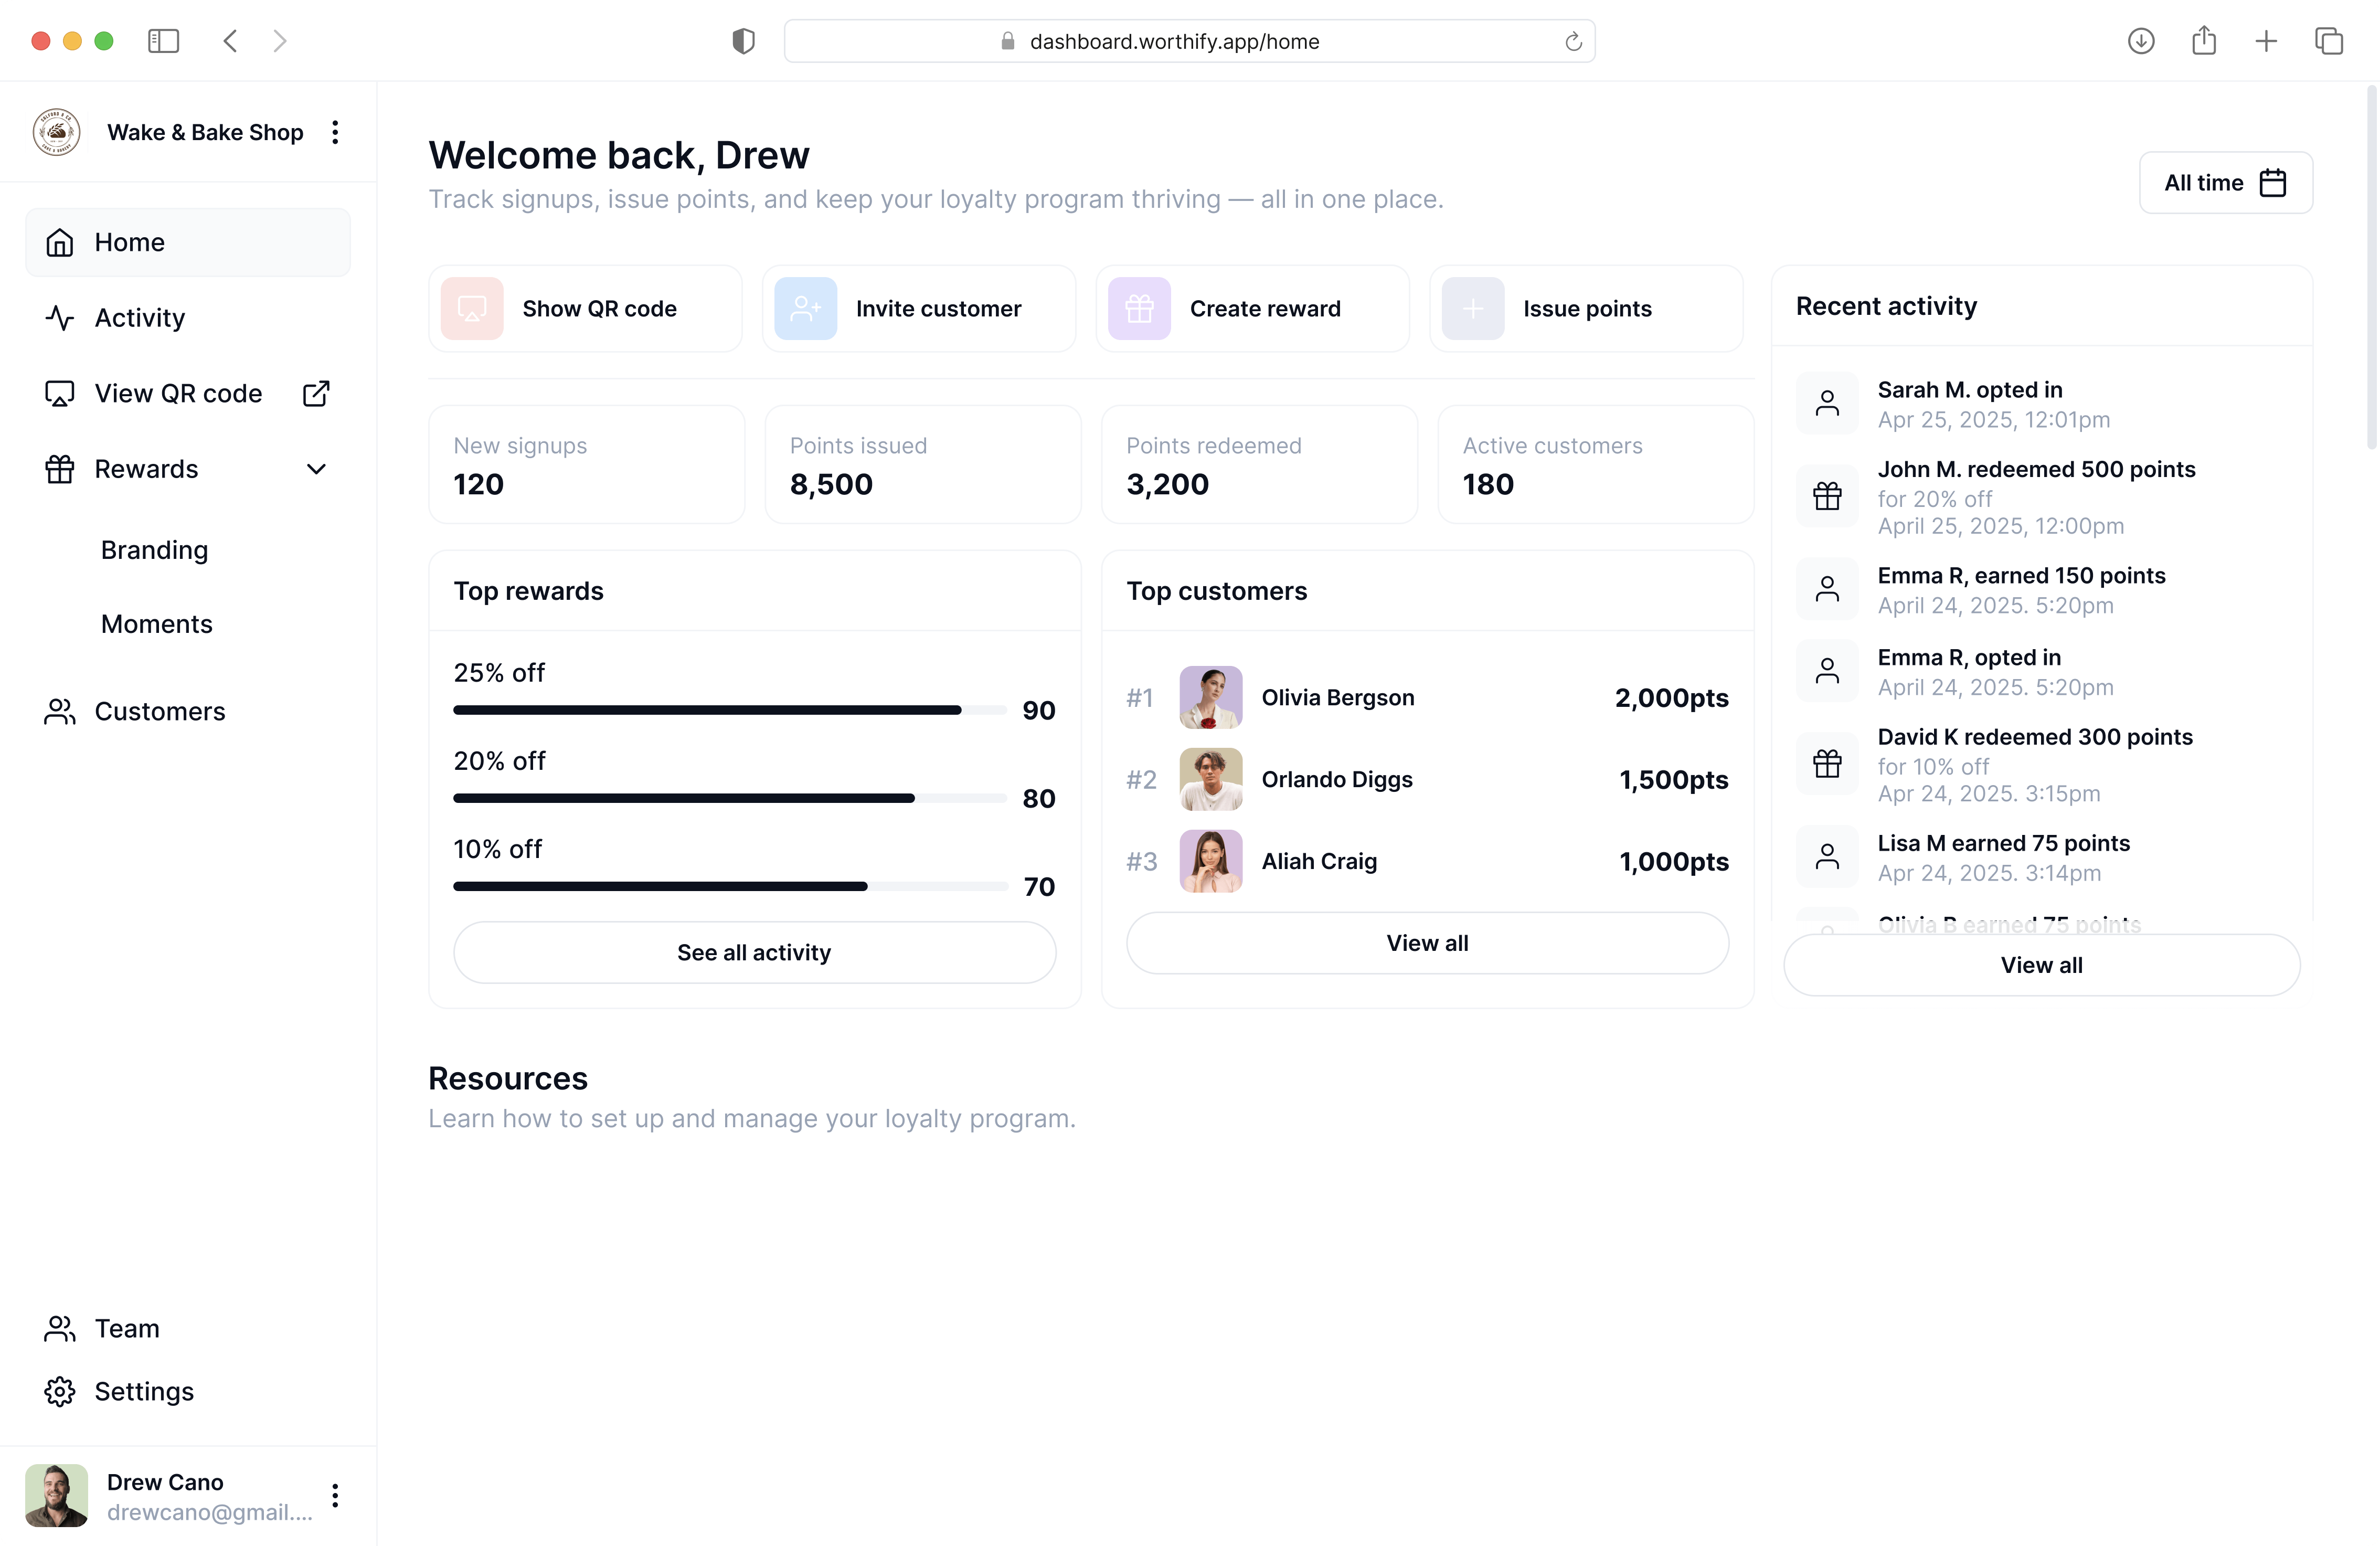Reload the page with the refresh icon
The height and width of the screenshot is (1546, 2380).
pyautogui.click(x=1573, y=41)
